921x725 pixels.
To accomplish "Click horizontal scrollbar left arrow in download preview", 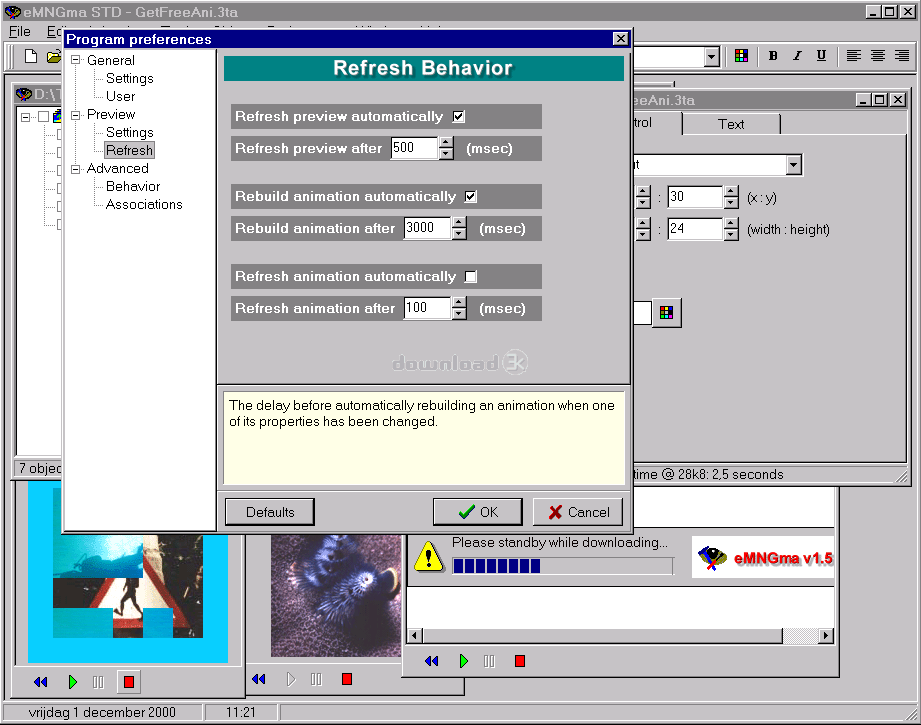I will pos(415,636).
